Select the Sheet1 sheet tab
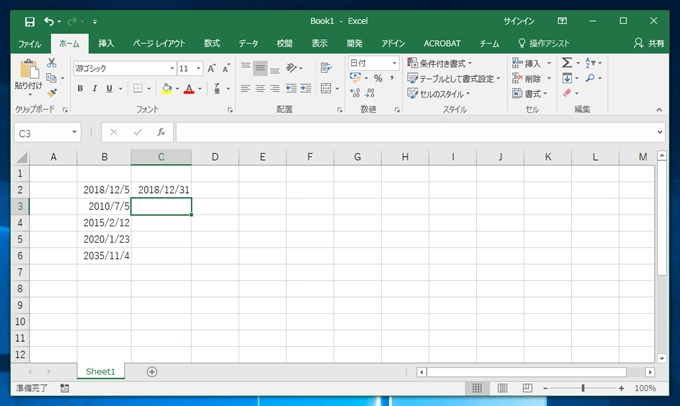 pyautogui.click(x=101, y=372)
